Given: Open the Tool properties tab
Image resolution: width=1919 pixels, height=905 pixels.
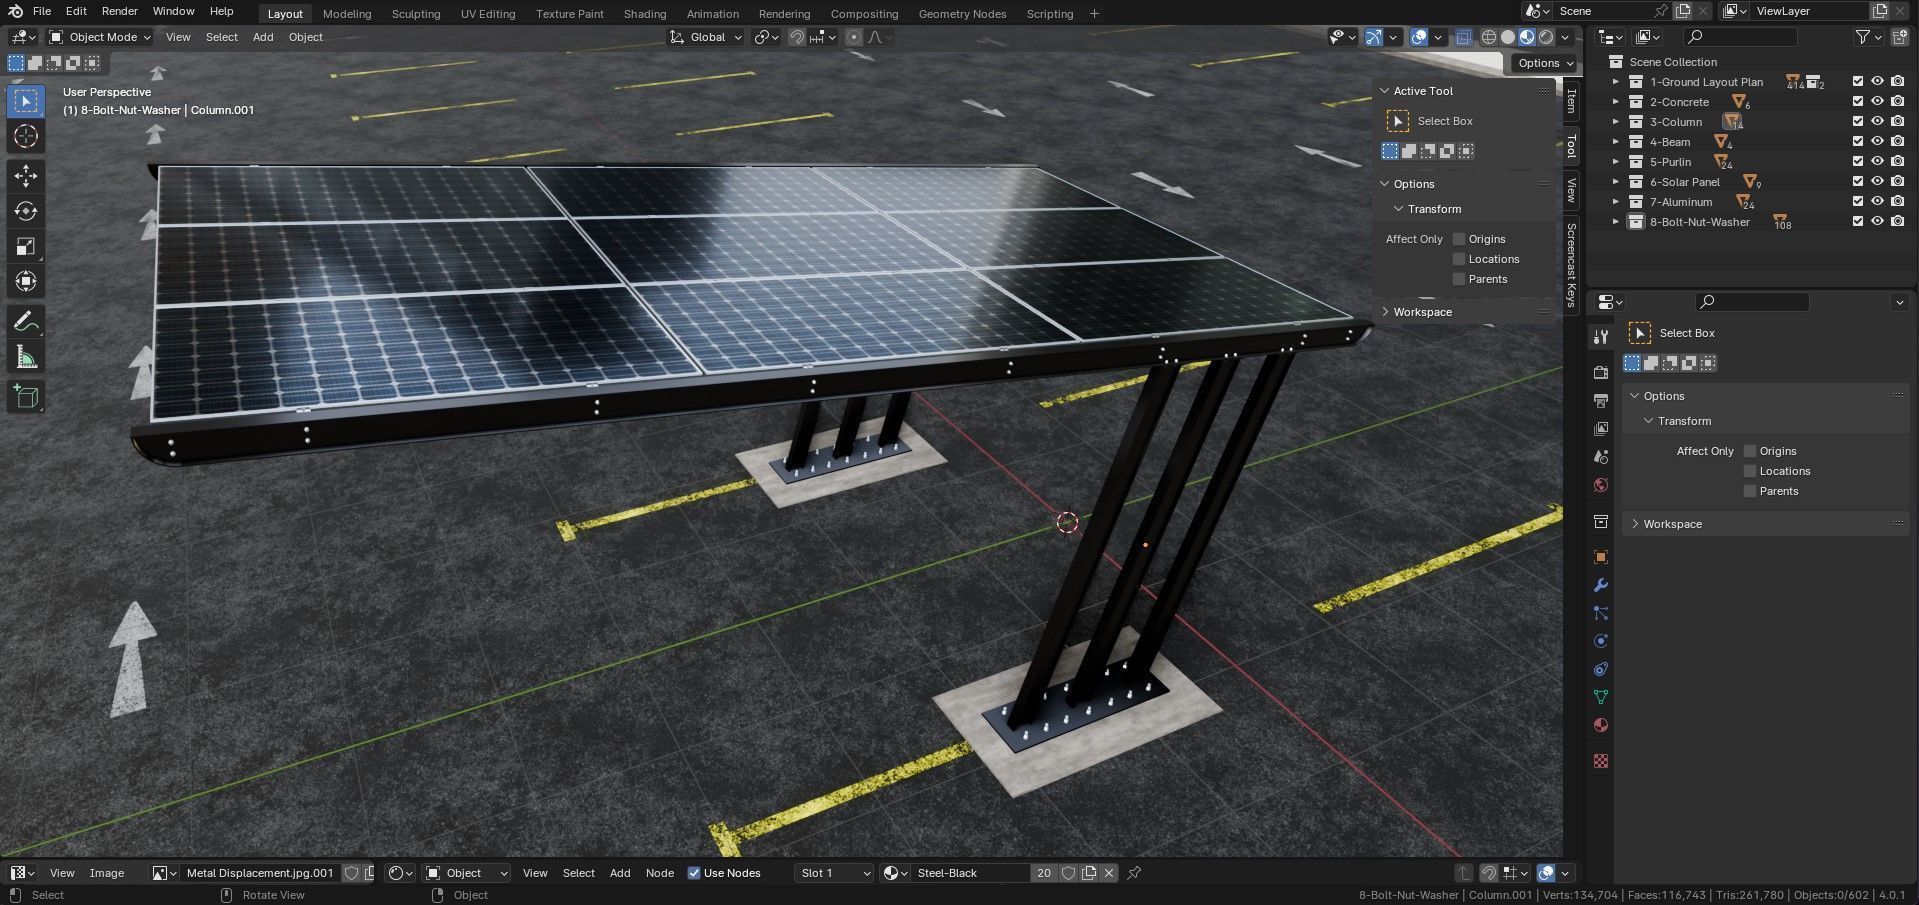Looking at the screenshot, I should [1601, 337].
